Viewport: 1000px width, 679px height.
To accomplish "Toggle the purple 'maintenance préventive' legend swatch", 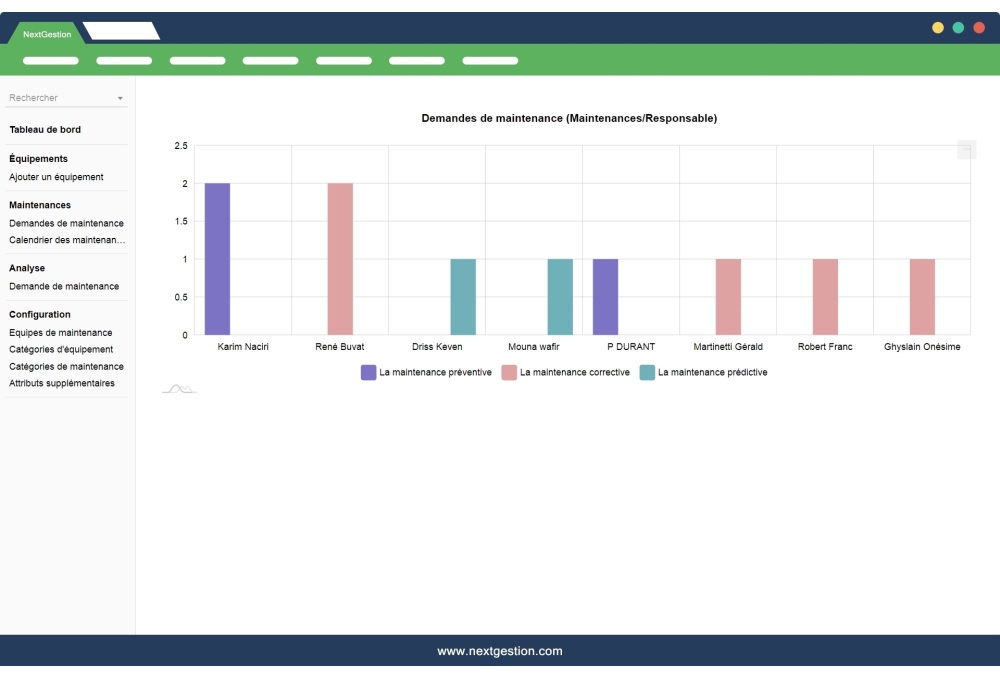I will click(368, 372).
